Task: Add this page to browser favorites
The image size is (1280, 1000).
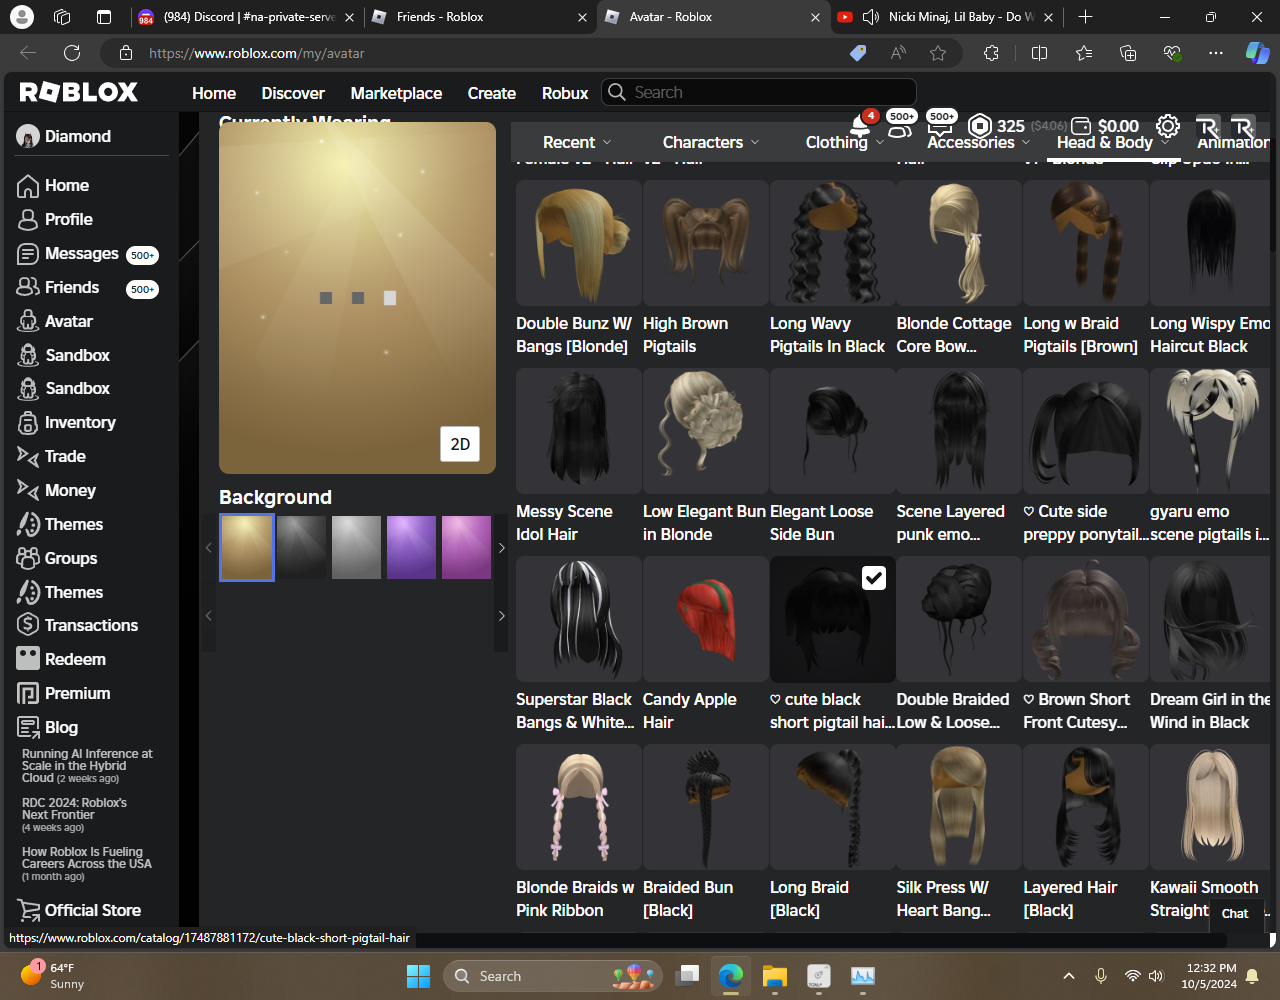Action: (x=938, y=53)
